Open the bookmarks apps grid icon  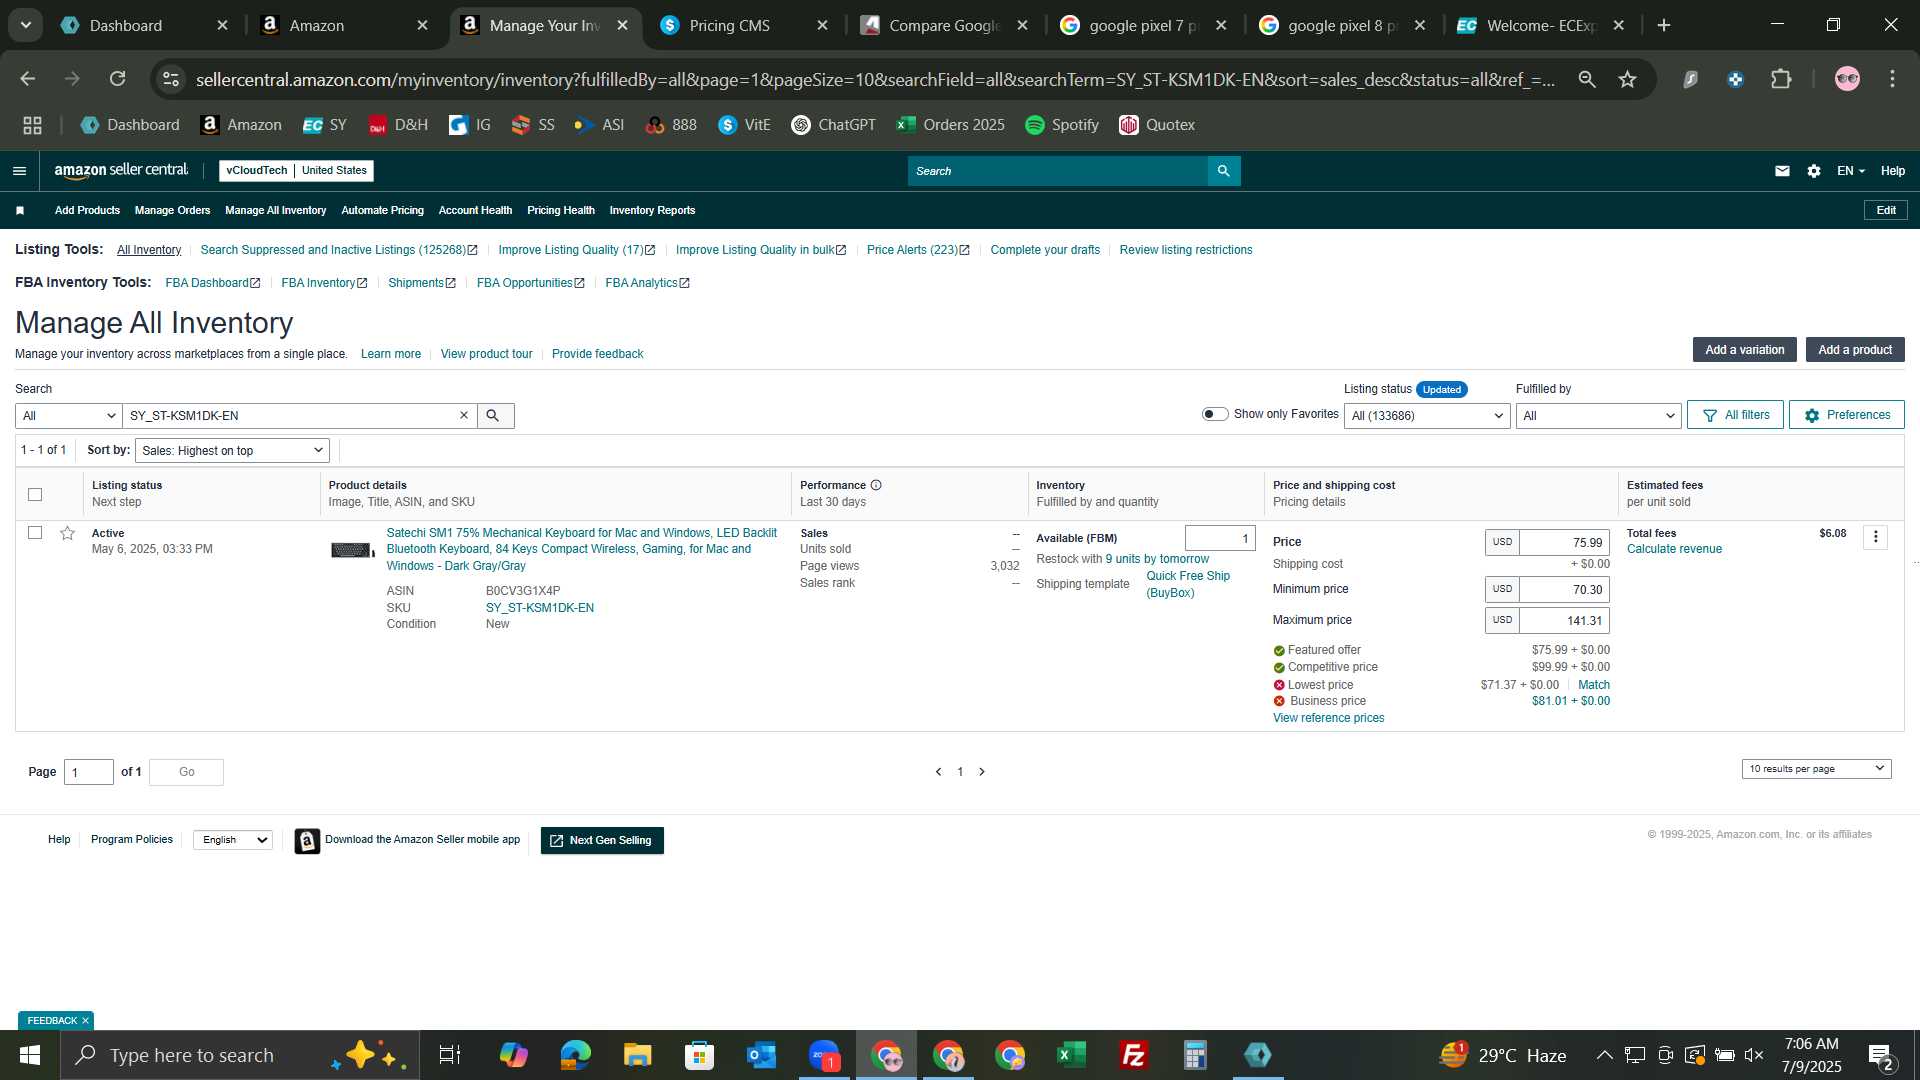33,125
